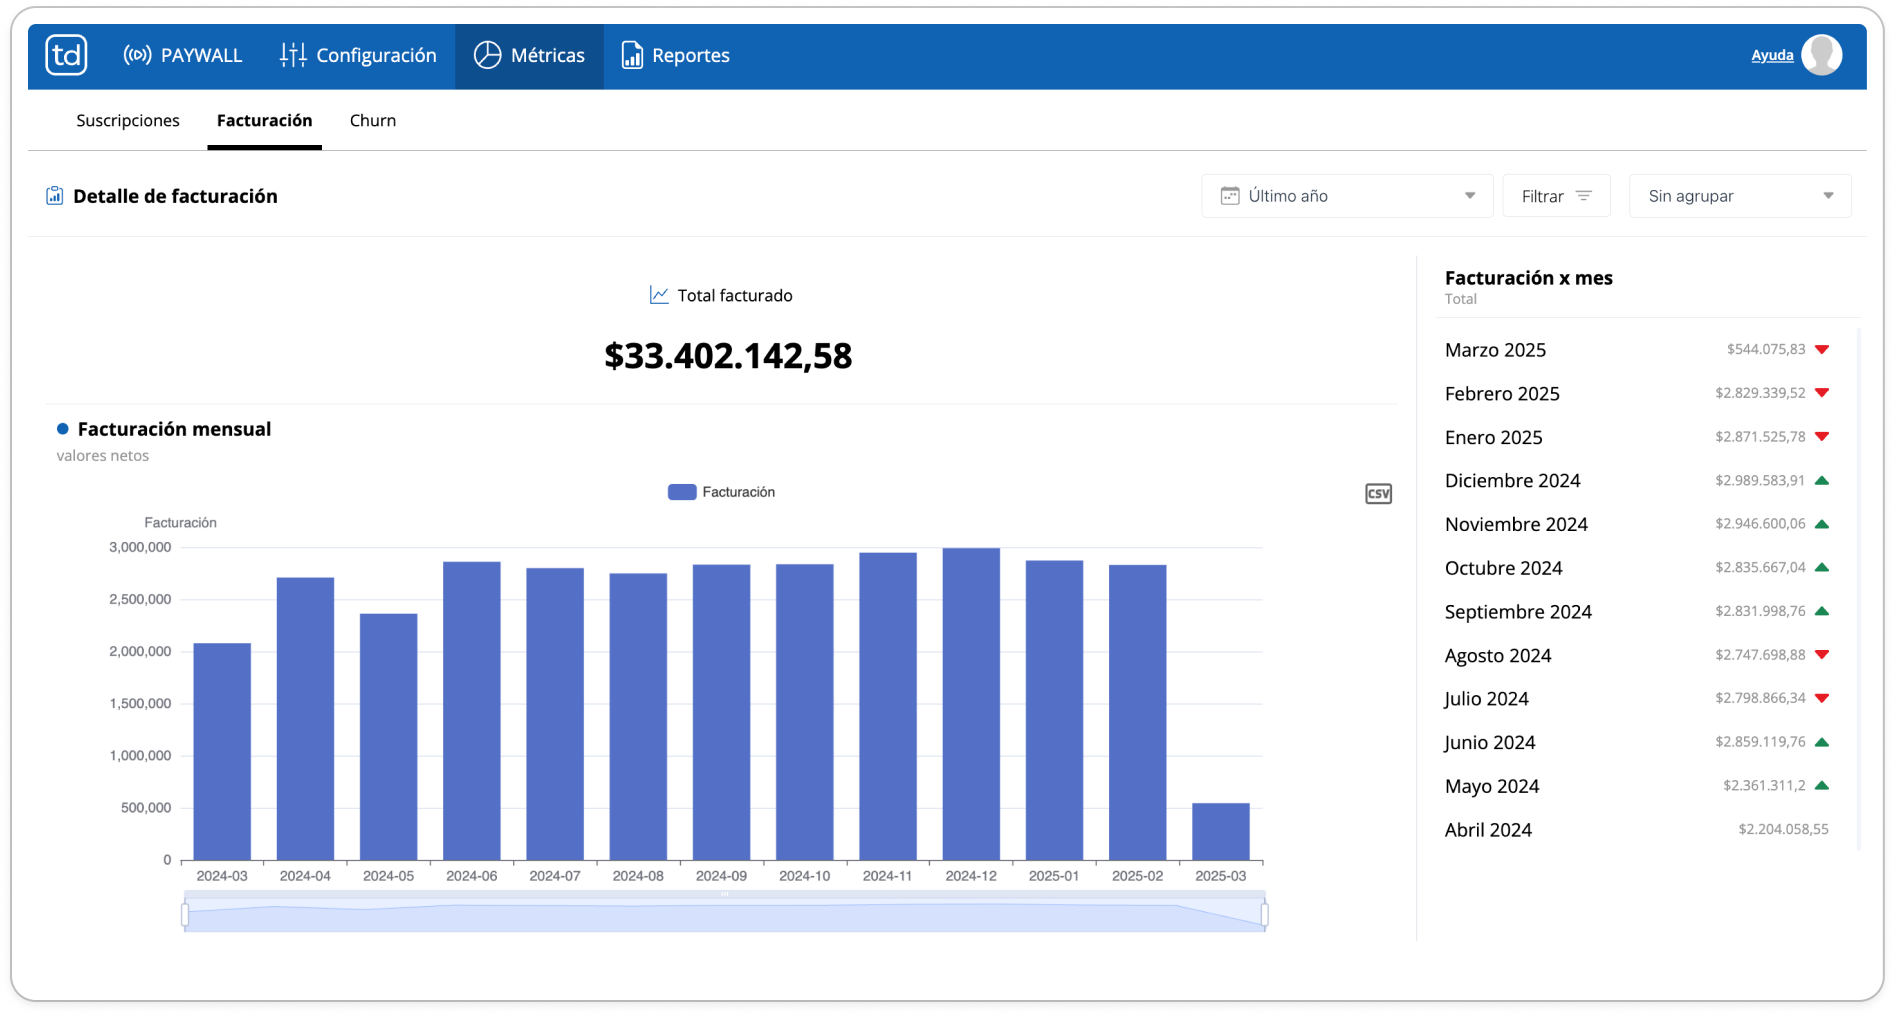Image resolution: width=1895 pixels, height=1016 pixels.
Task: Click the Diciembre 2024 green up arrow
Action: (1822, 480)
